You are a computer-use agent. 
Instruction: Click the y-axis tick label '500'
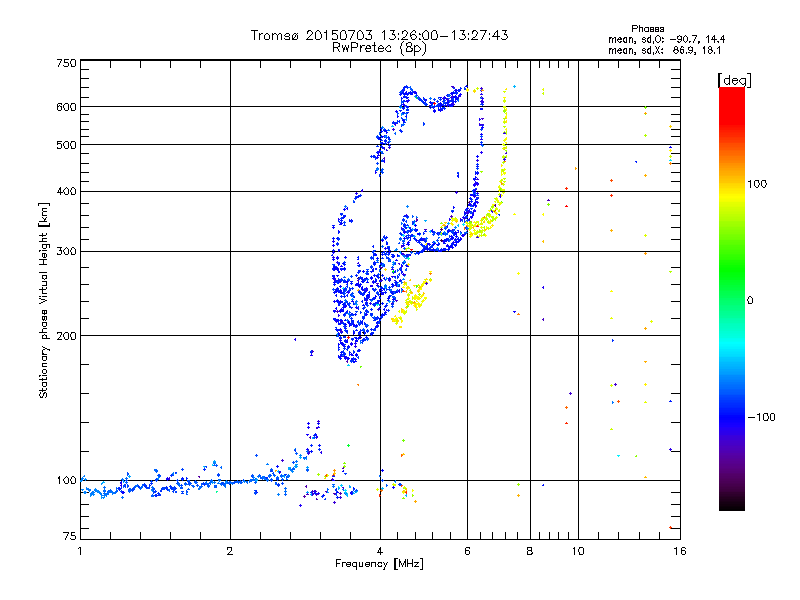tap(66, 145)
